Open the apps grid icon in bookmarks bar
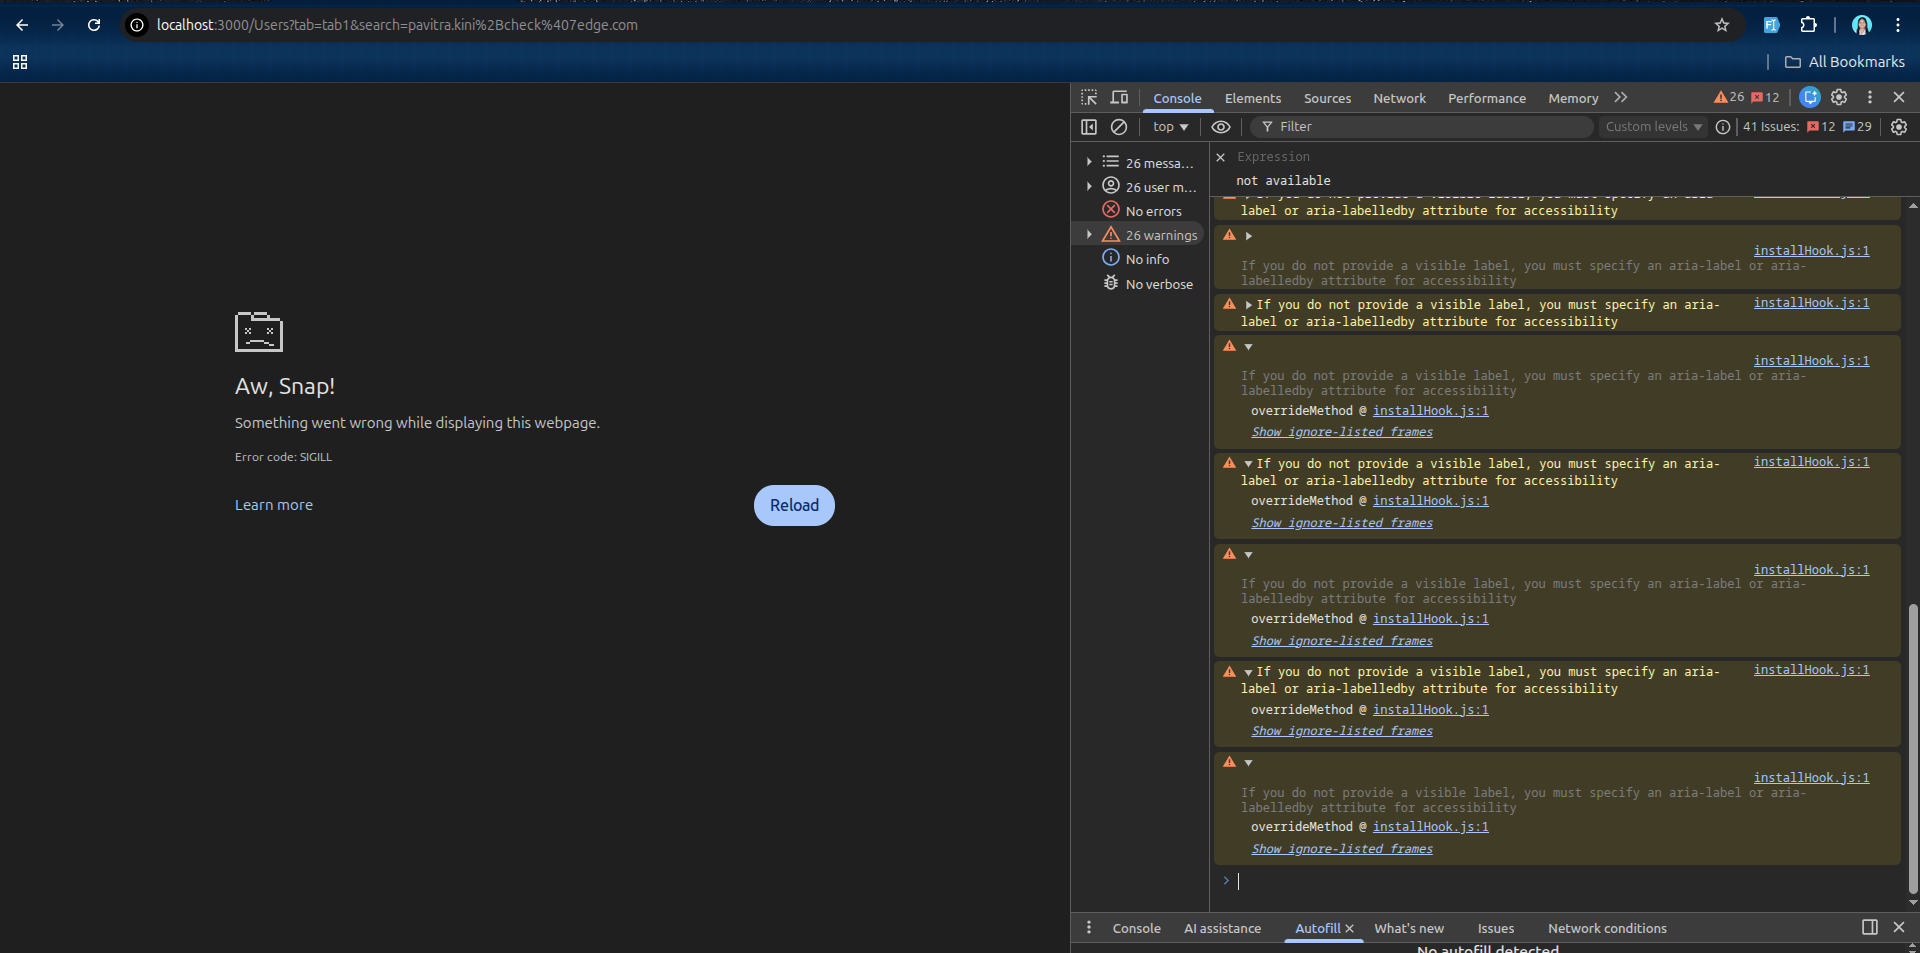The image size is (1920, 953). point(20,62)
